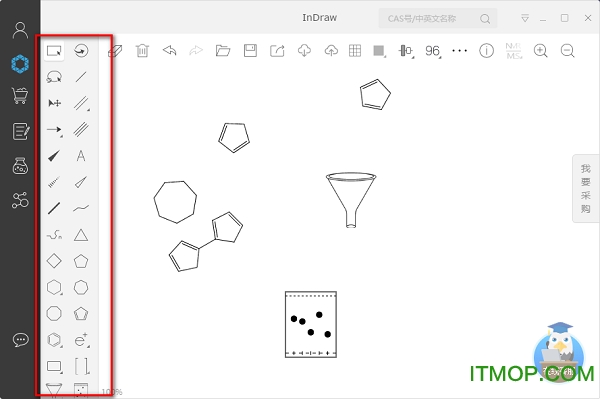Select the chain drawing tool

[x=54, y=235]
